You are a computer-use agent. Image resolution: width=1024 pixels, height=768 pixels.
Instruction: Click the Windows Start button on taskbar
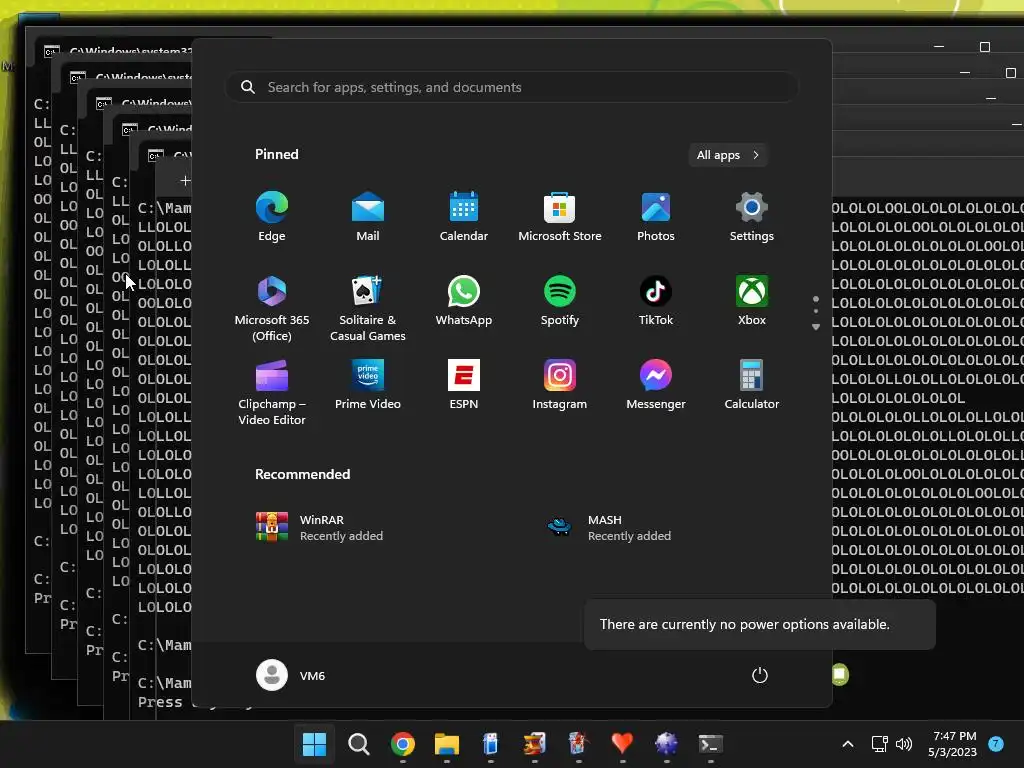point(314,744)
